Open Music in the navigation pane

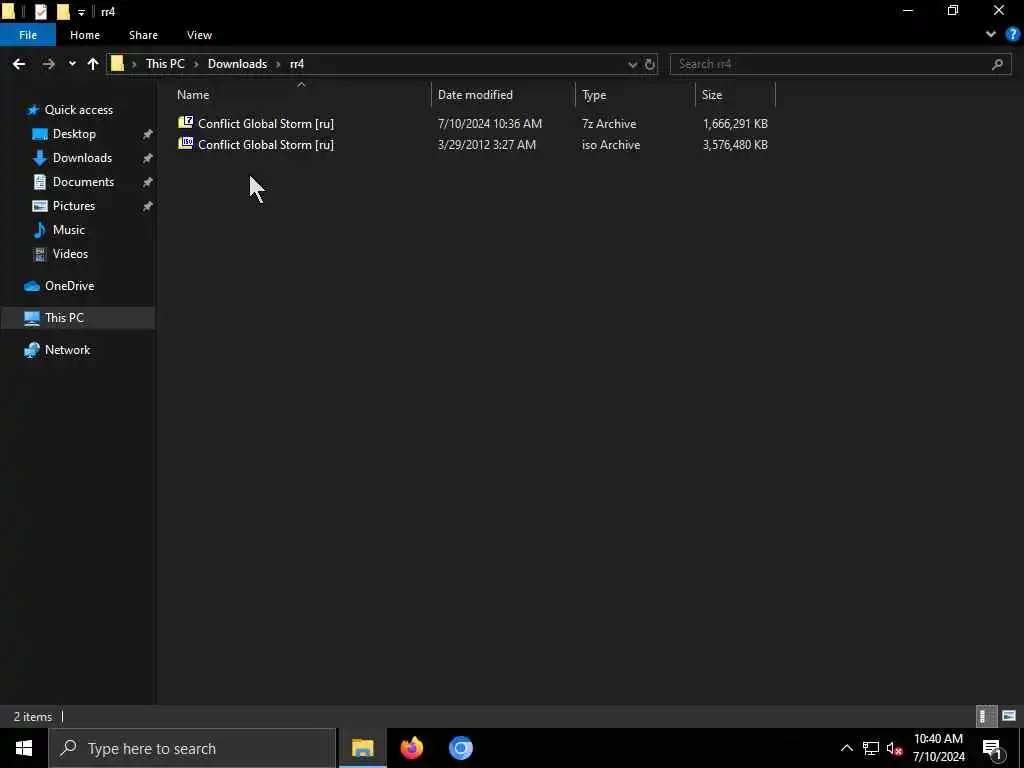(68, 230)
